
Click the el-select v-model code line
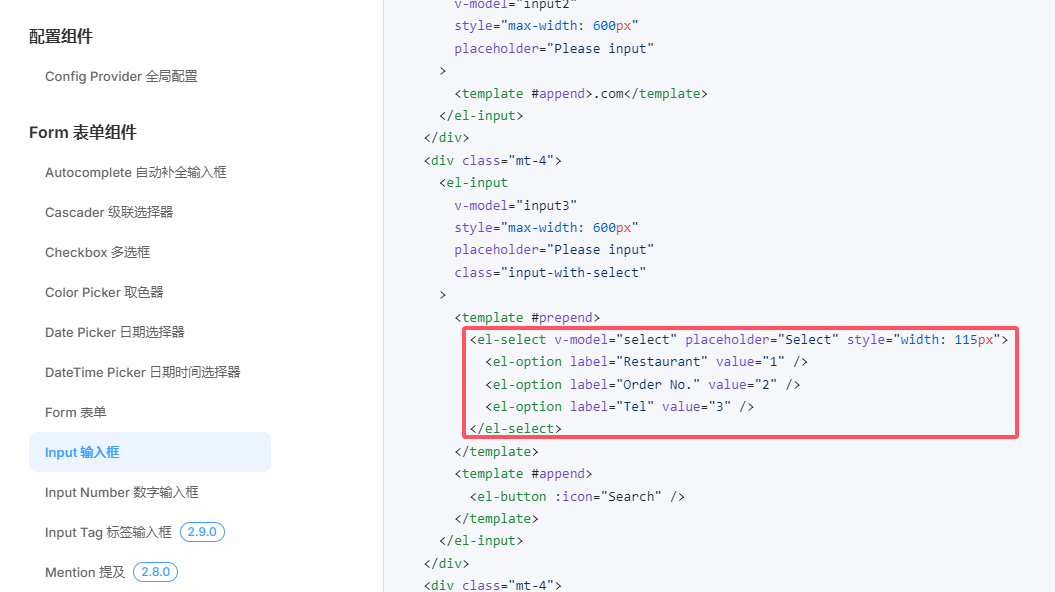point(738,339)
